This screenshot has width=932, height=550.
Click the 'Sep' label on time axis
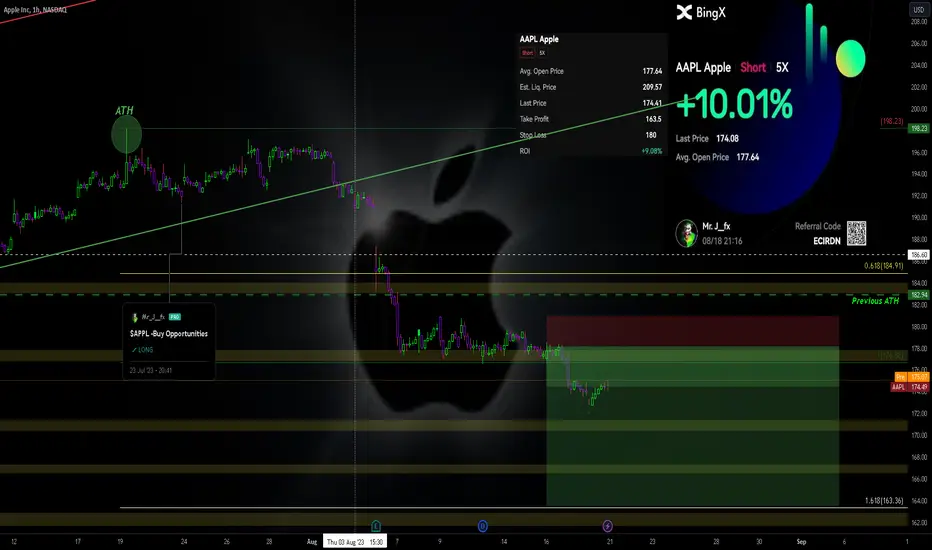tap(801, 542)
